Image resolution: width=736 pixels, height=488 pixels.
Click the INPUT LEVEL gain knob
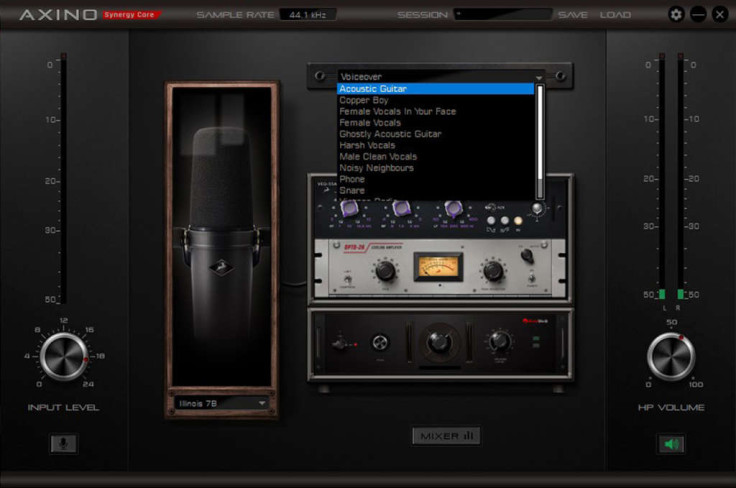(63, 356)
